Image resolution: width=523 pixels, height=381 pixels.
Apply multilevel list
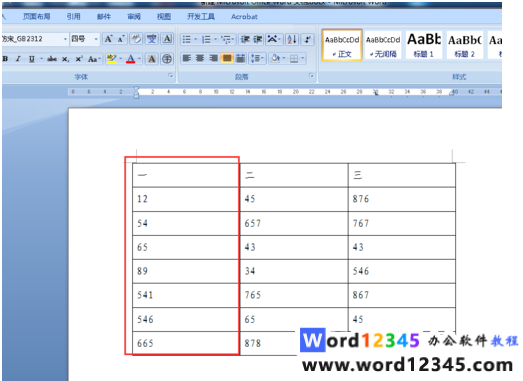[226, 40]
